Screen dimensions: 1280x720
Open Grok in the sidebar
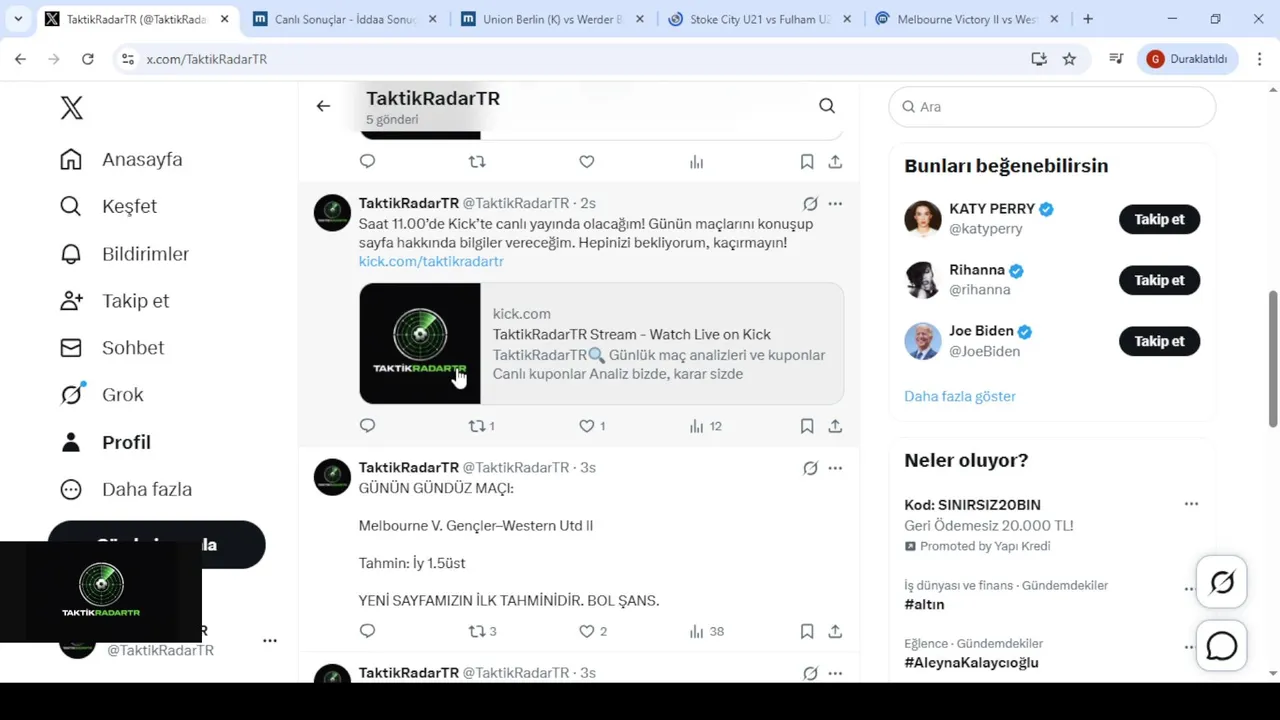tap(102, 395)
